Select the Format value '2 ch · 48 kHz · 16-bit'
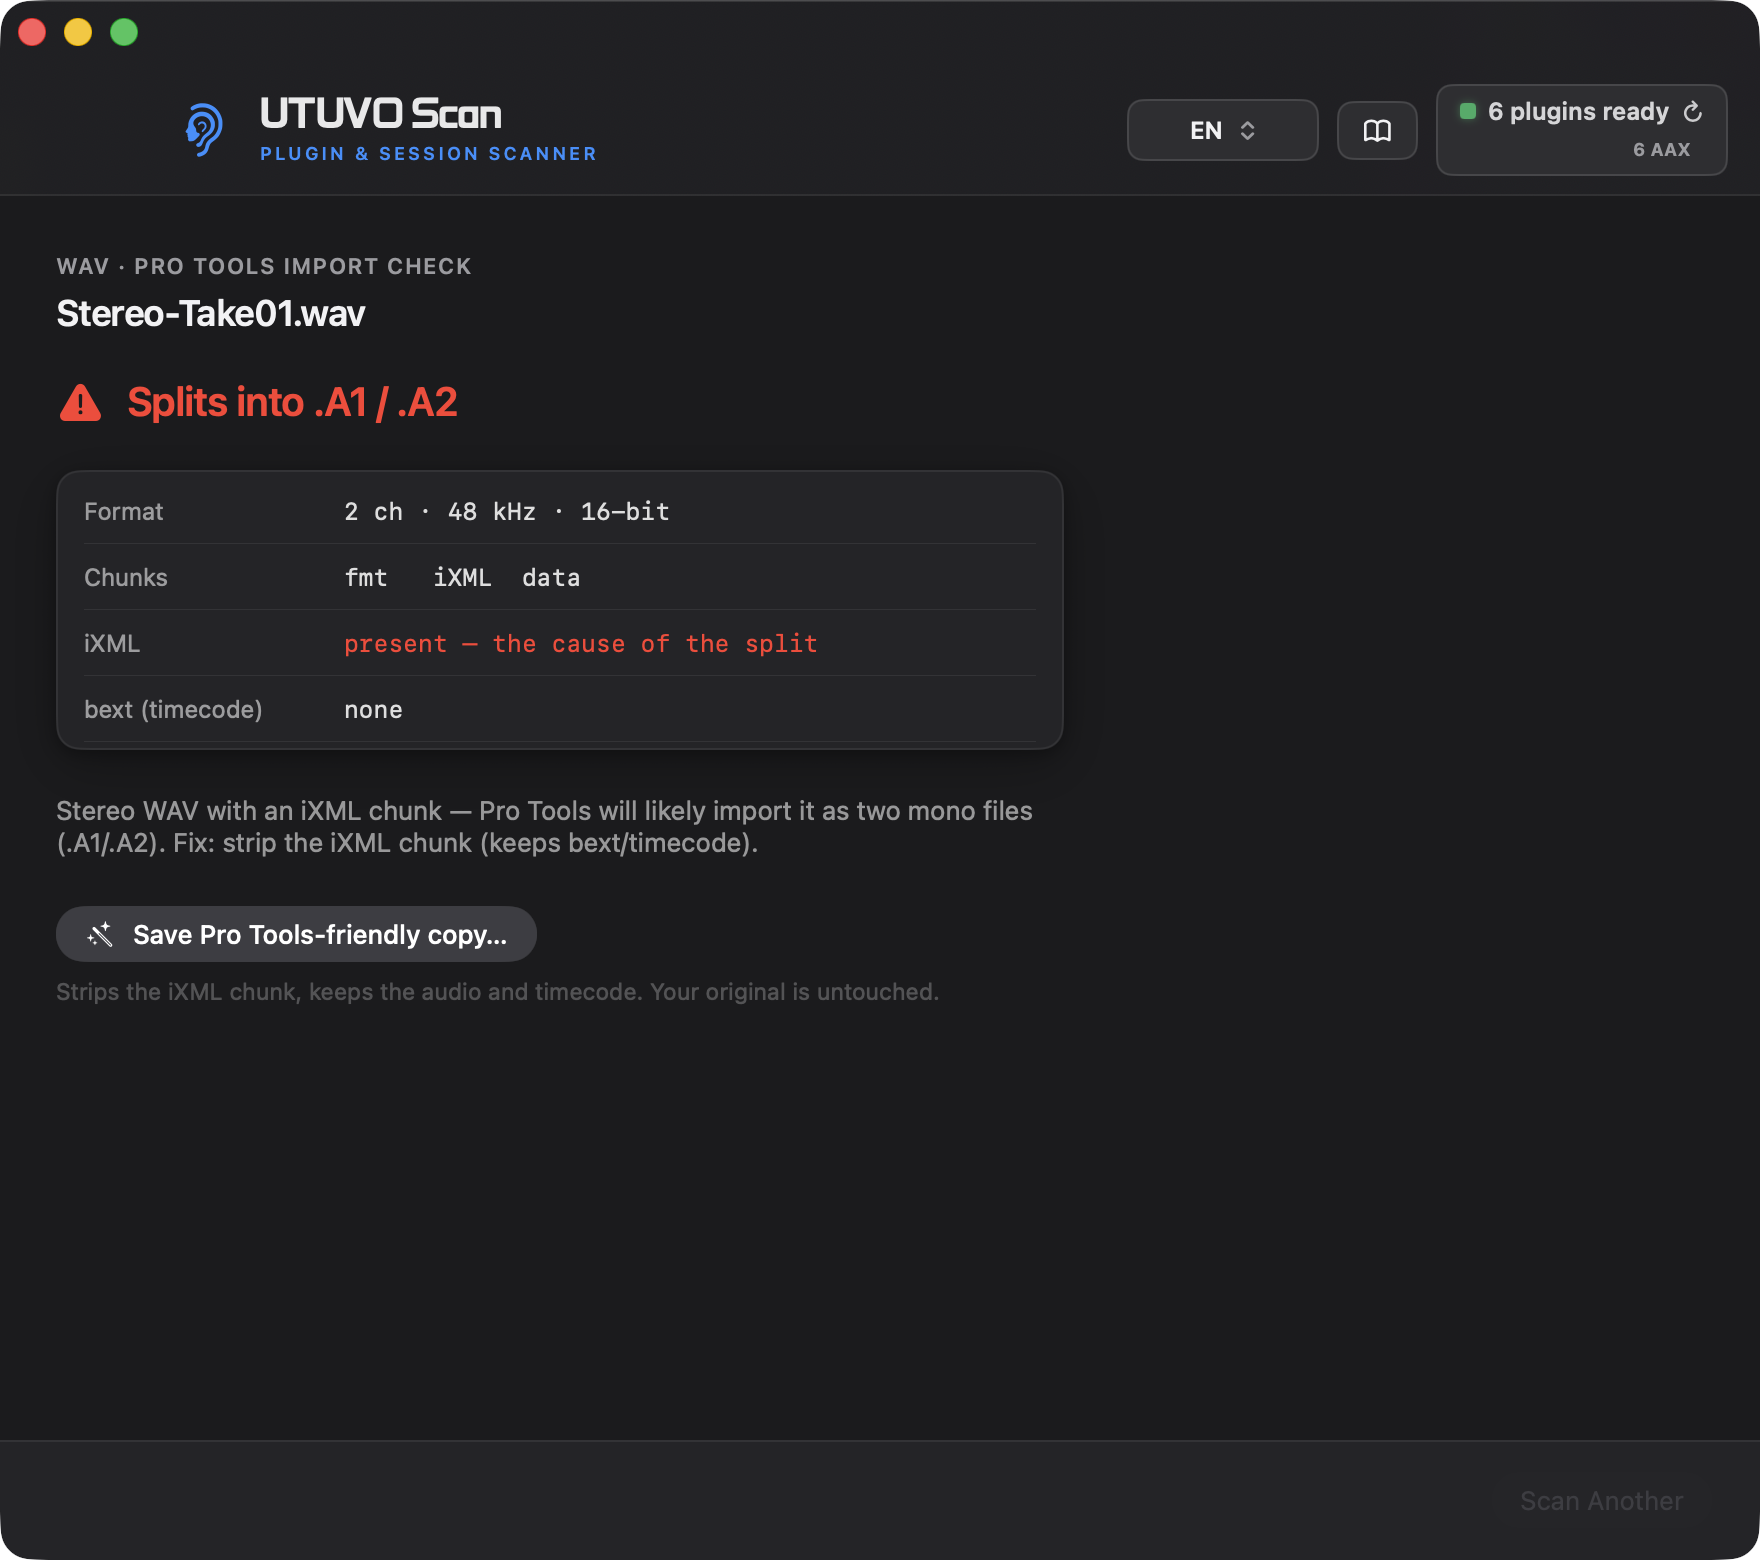This screenshot has height=1560, width=1760. click(x=507, y=512)
